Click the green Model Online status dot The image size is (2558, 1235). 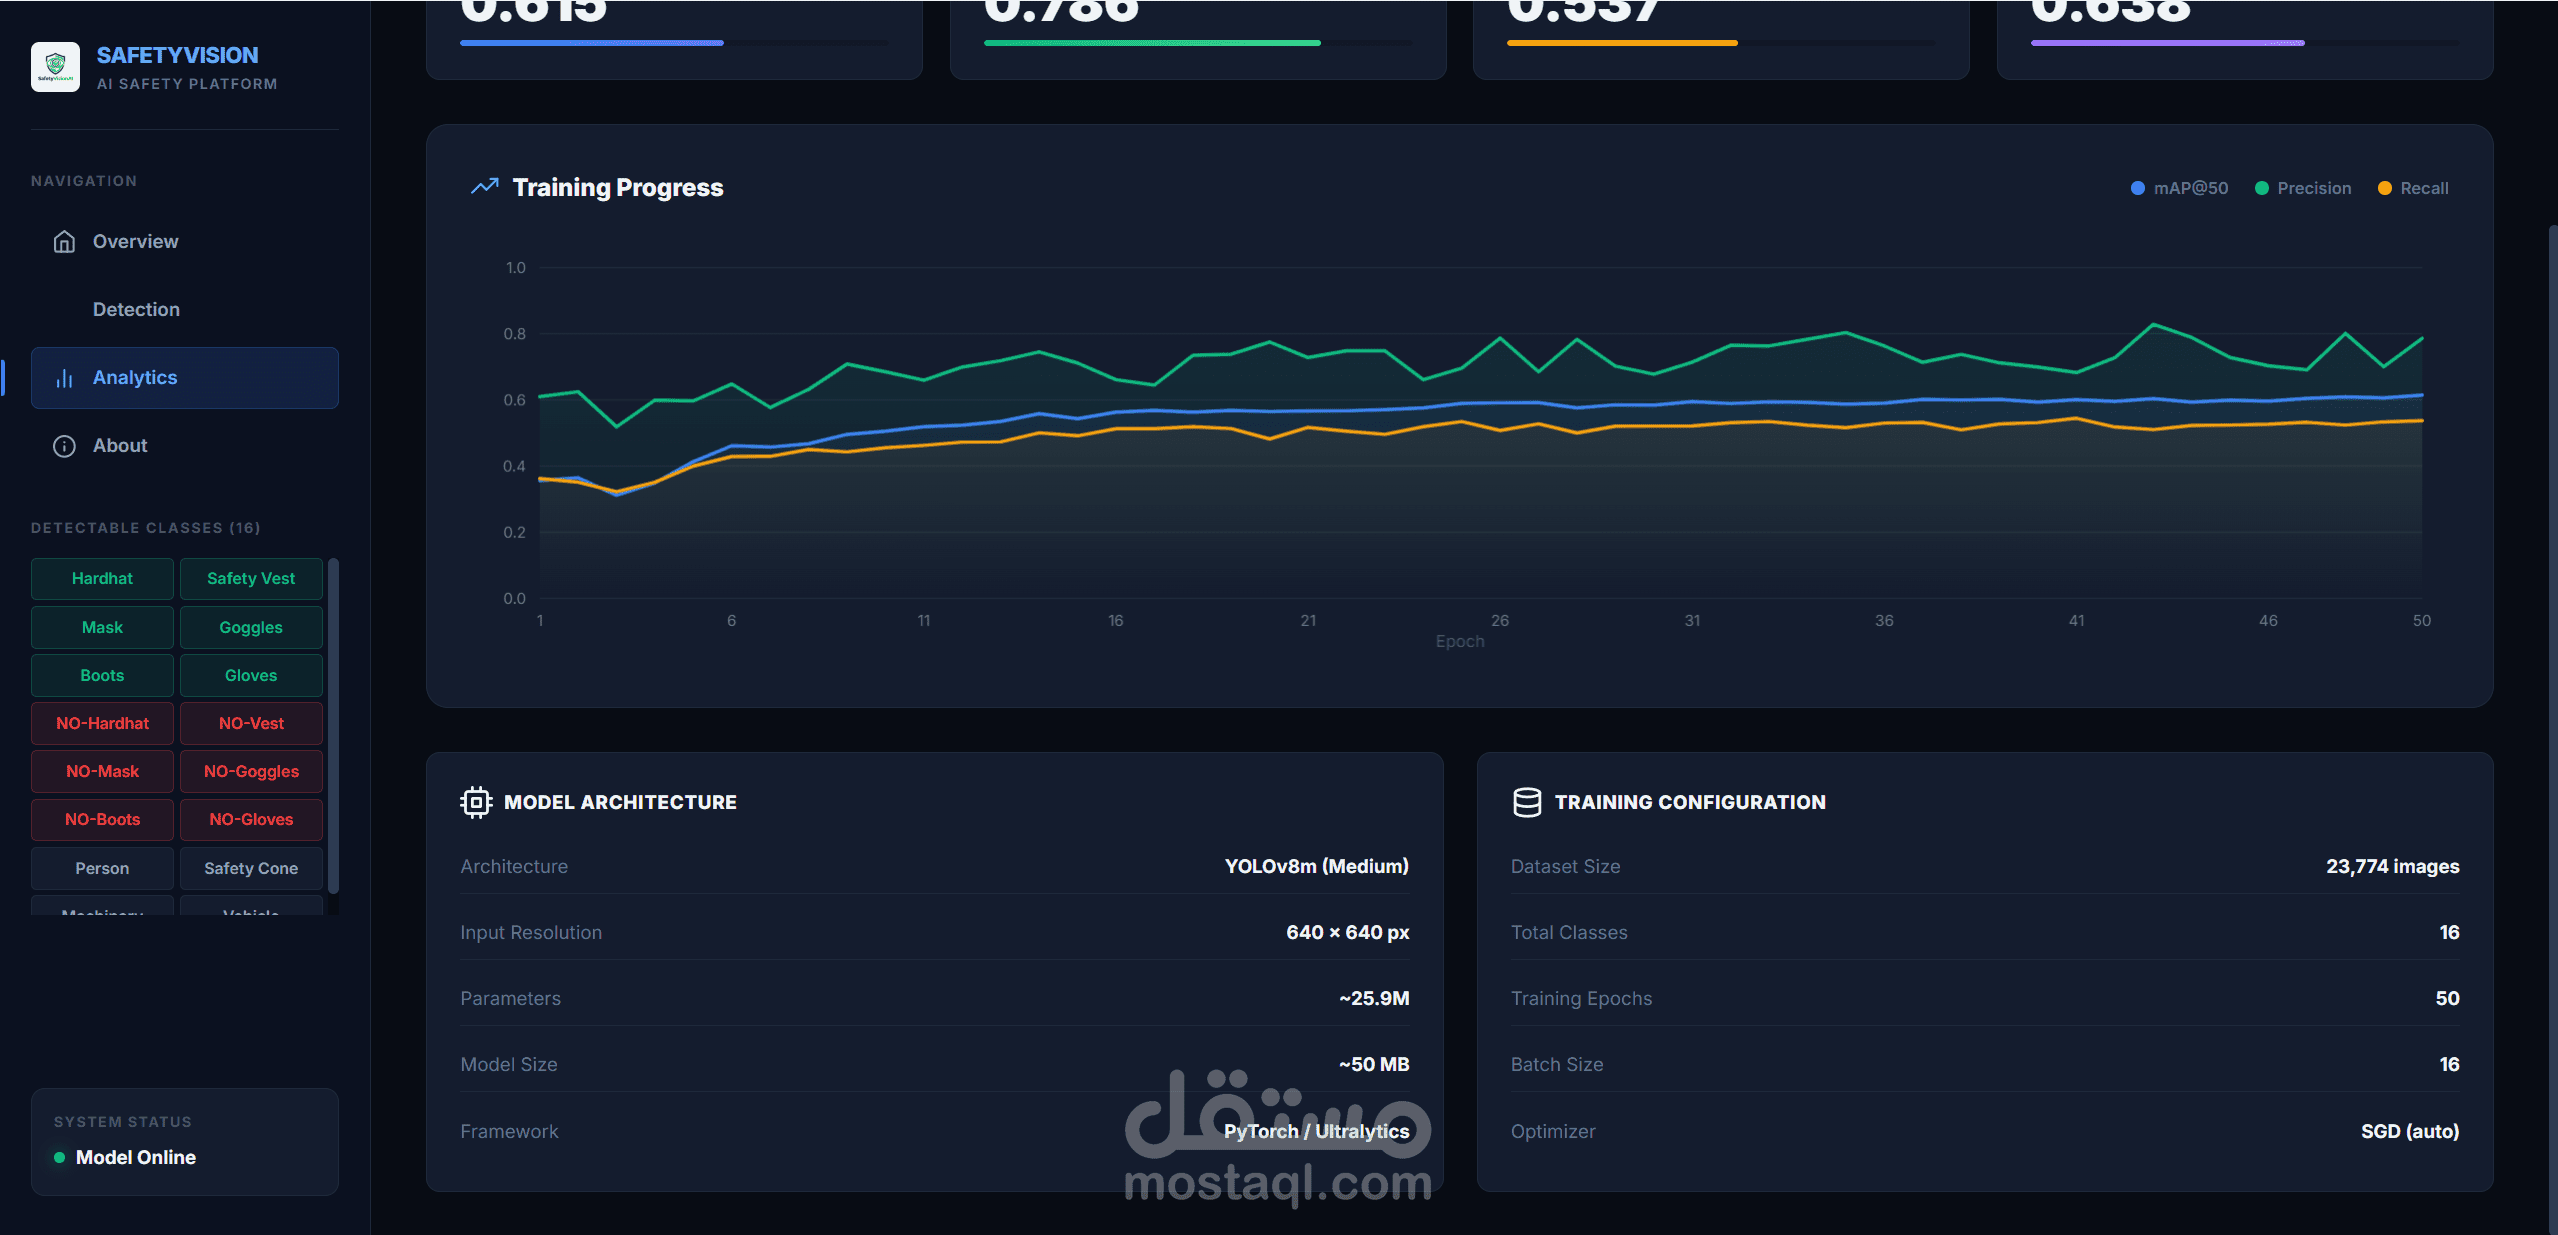click(x=60, y=1157)
